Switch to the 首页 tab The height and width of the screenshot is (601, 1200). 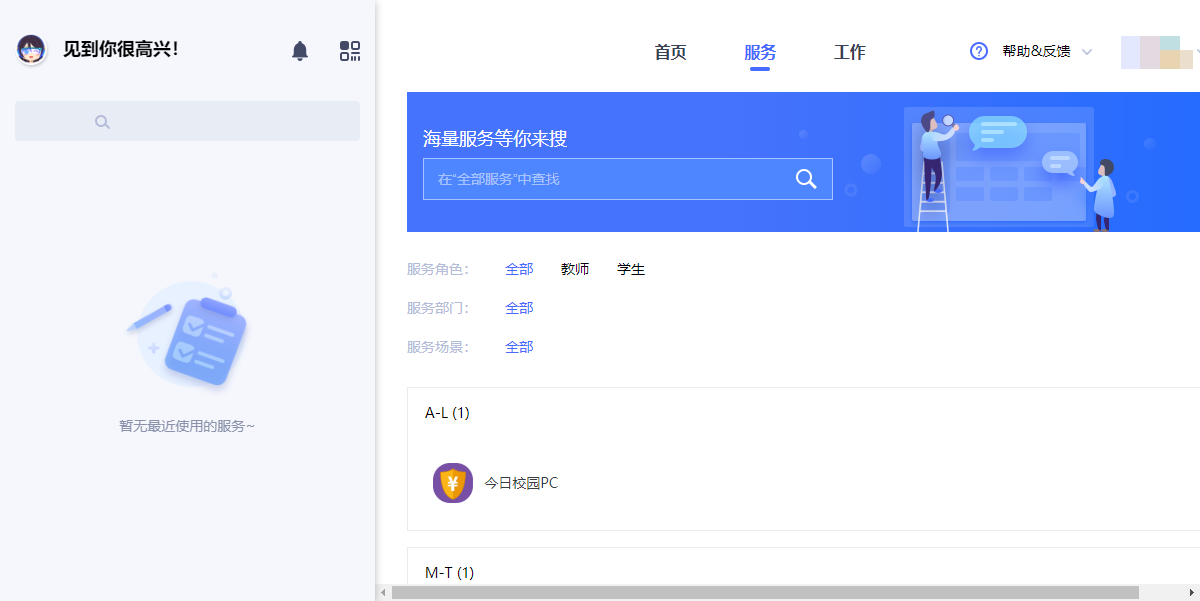coord(670,52)
